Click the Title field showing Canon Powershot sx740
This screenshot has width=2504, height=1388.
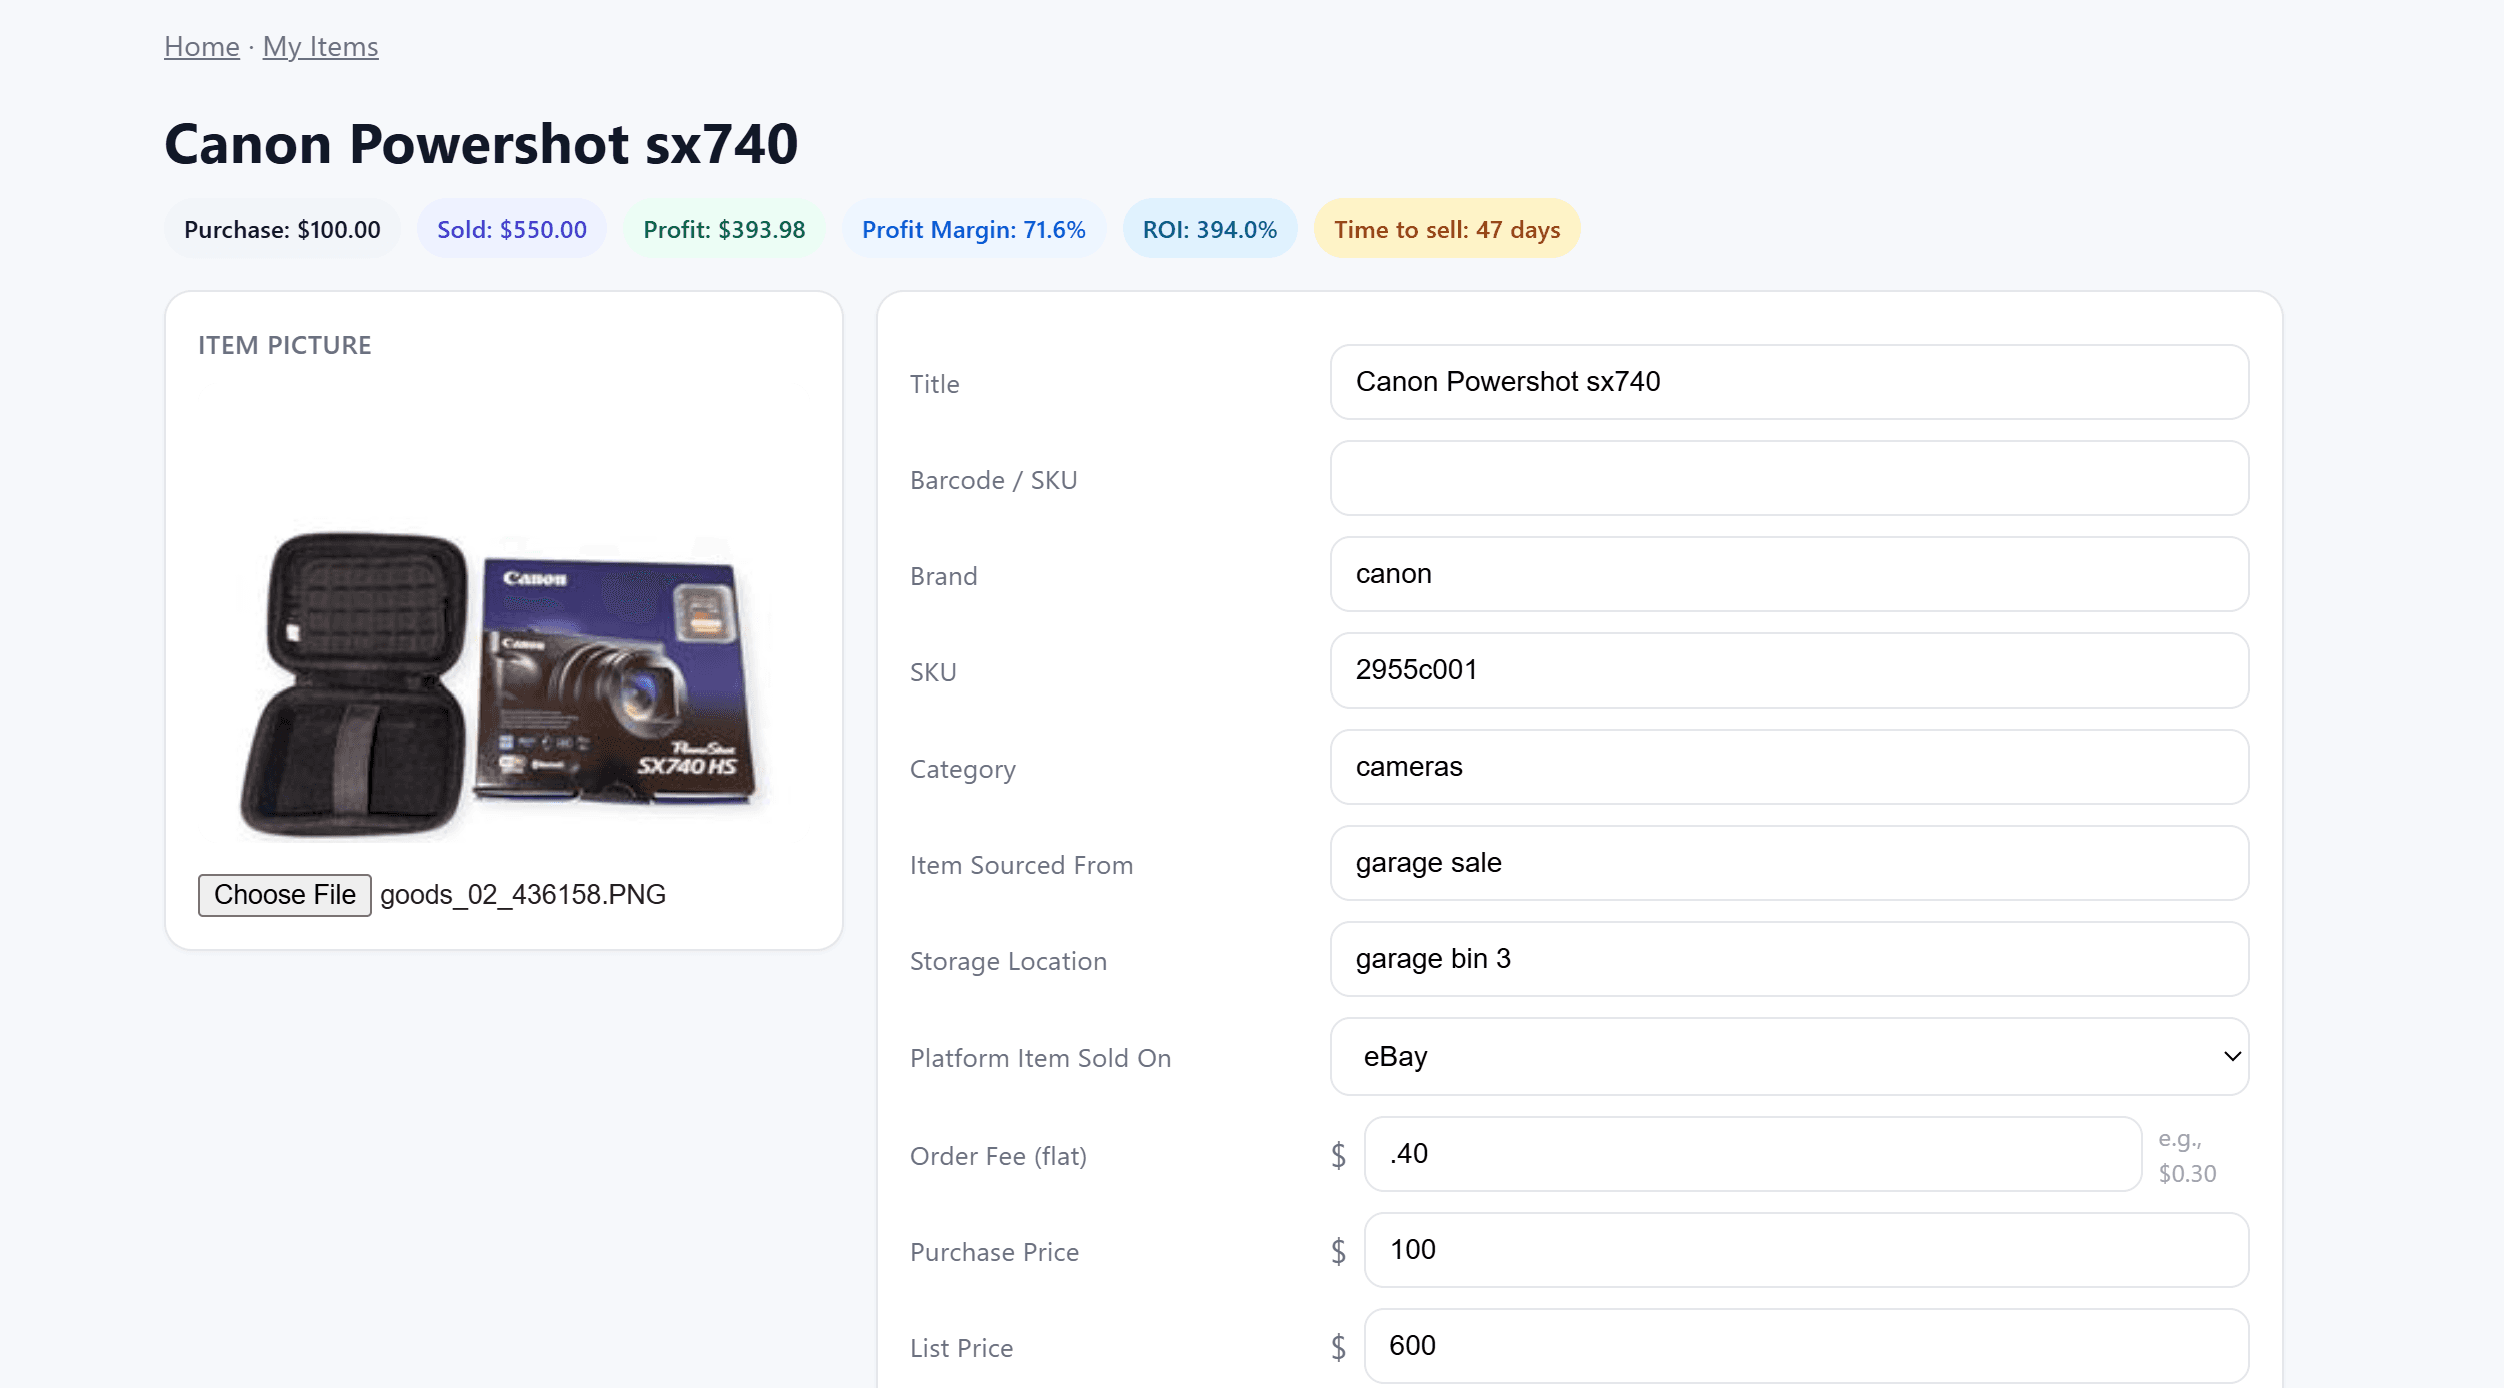(1789, 382)
